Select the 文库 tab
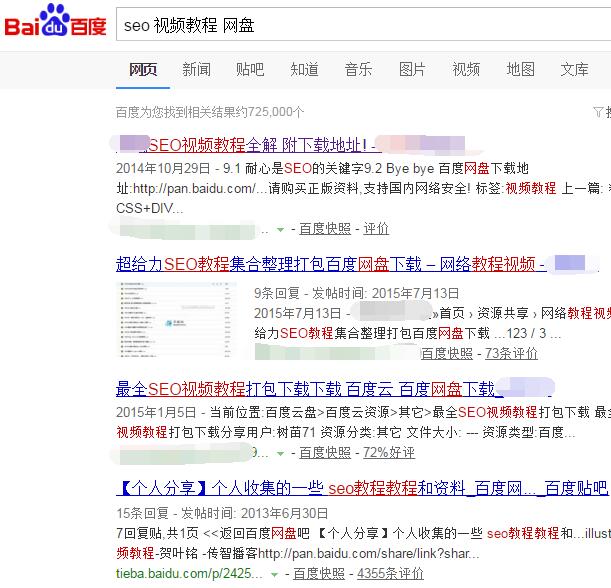The height and width of the screenshot is (588, 611). [574, 69]
